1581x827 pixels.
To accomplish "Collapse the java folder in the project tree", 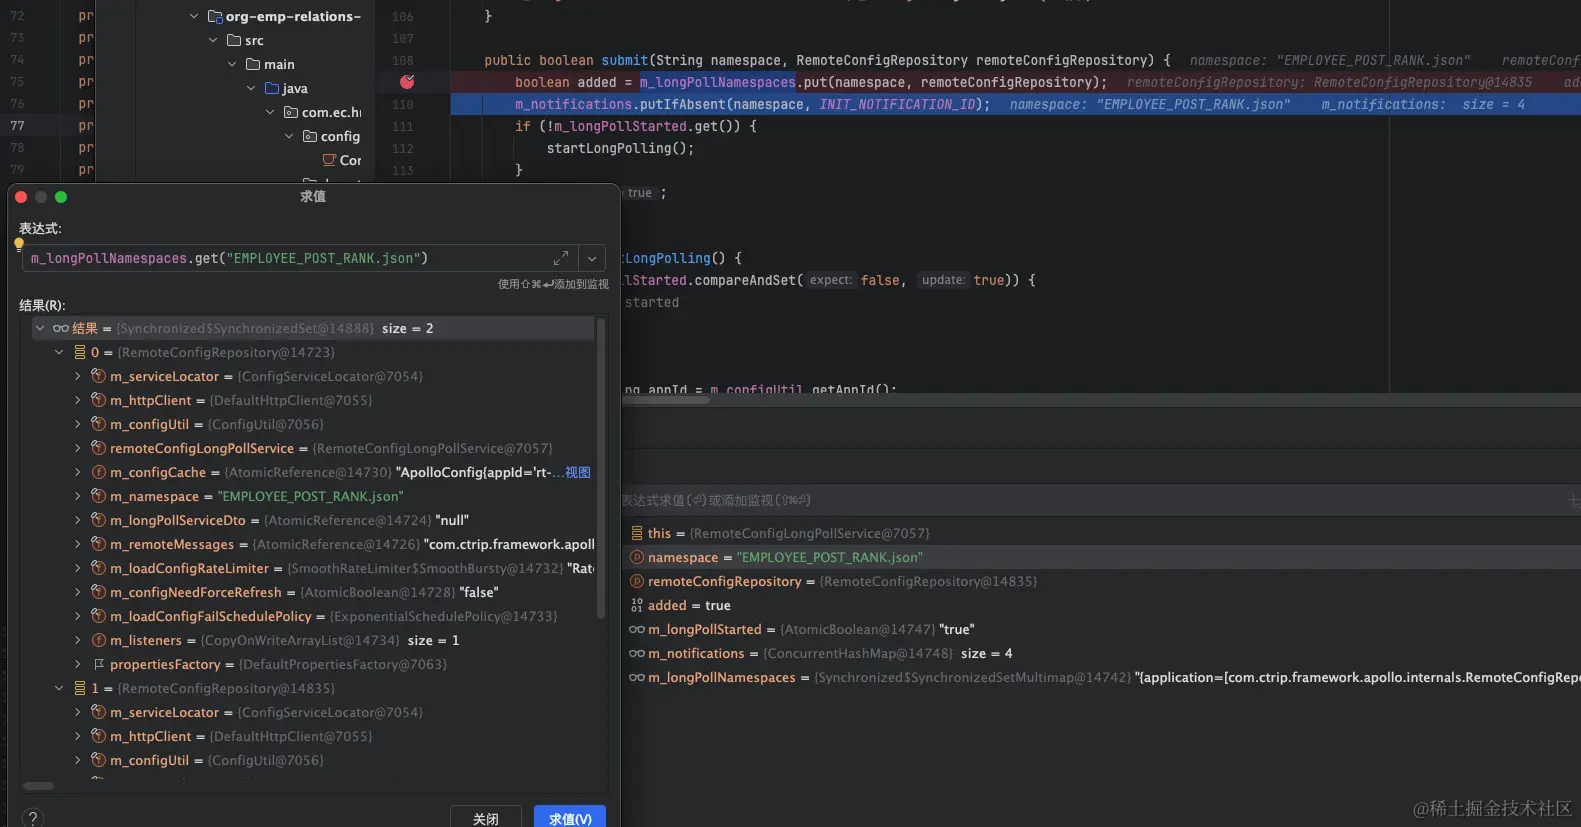I will [x=251, y=88].
